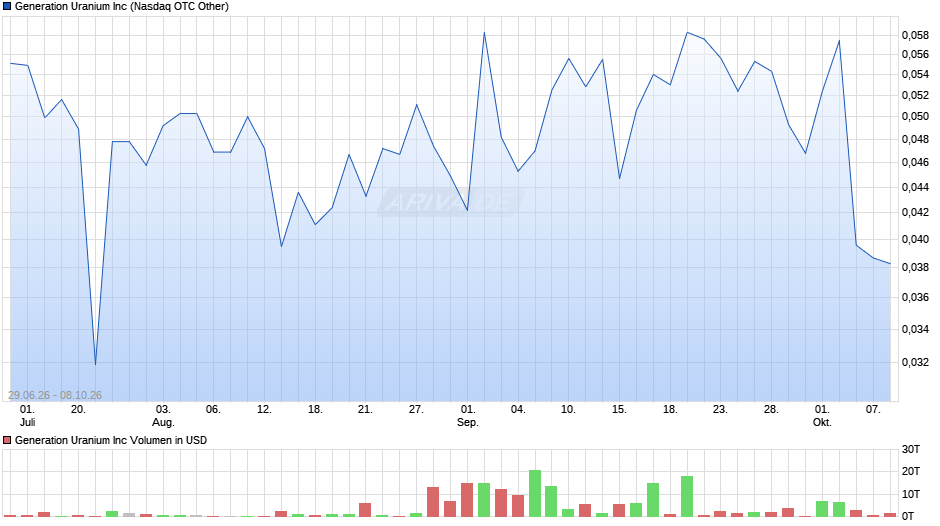The height and width of the screenshot is (526, 940).
Task: Click the '03. Aug.' date axis label
Action: pyautogui.click(x=163, y=416)
